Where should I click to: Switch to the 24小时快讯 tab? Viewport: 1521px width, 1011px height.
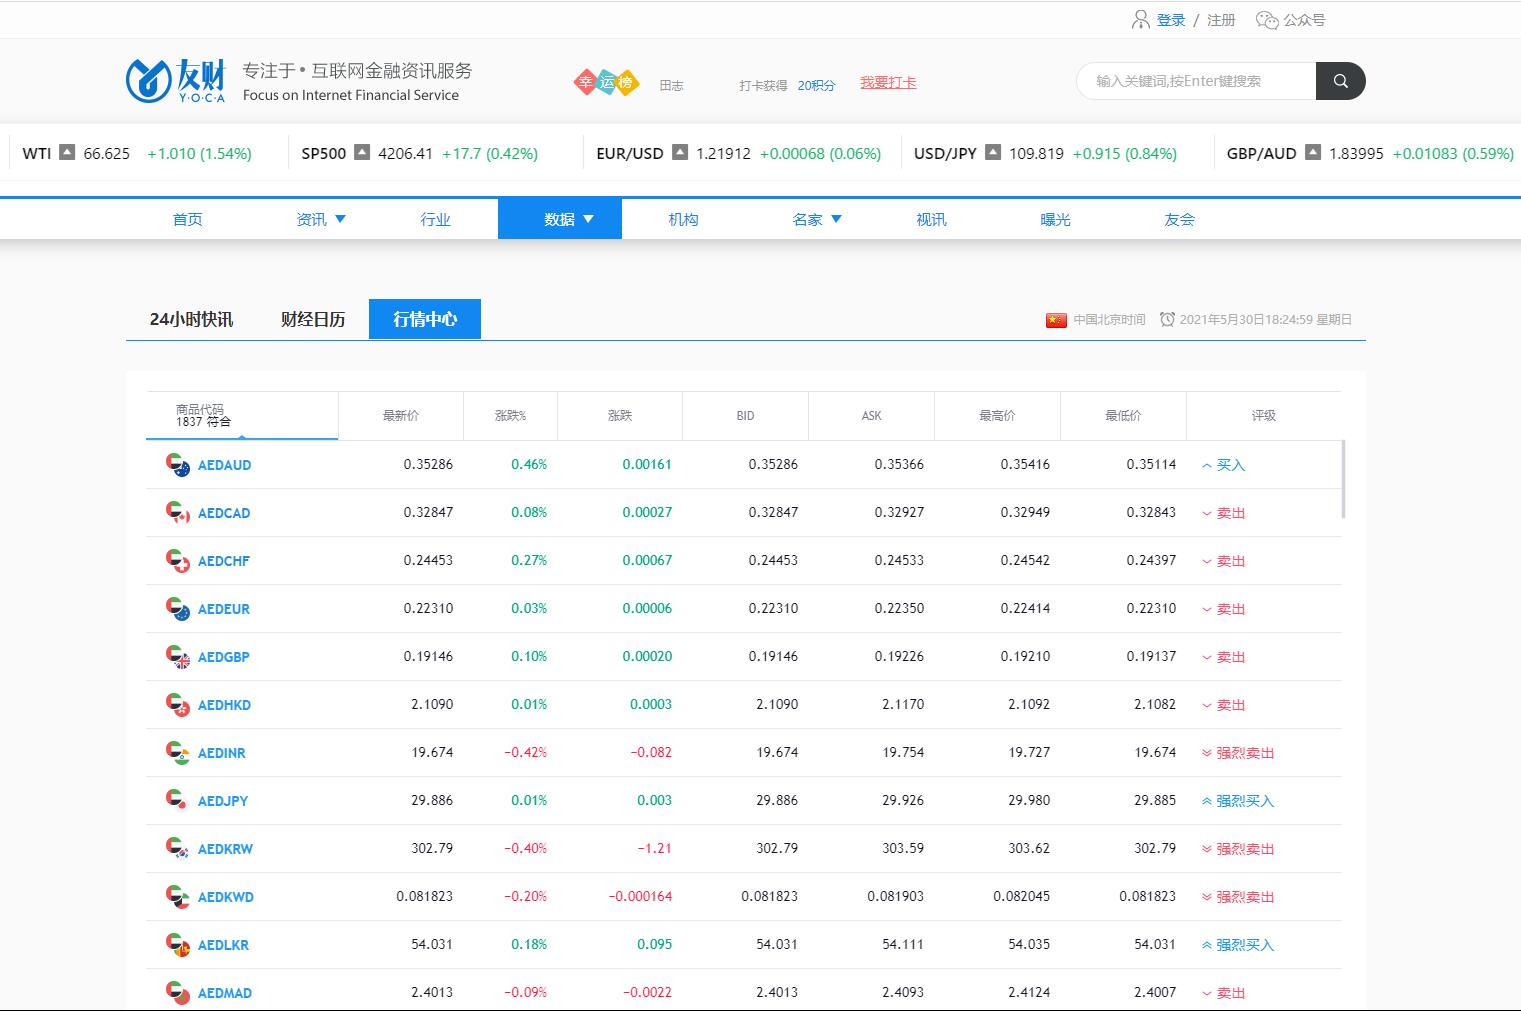coord(191,319)
